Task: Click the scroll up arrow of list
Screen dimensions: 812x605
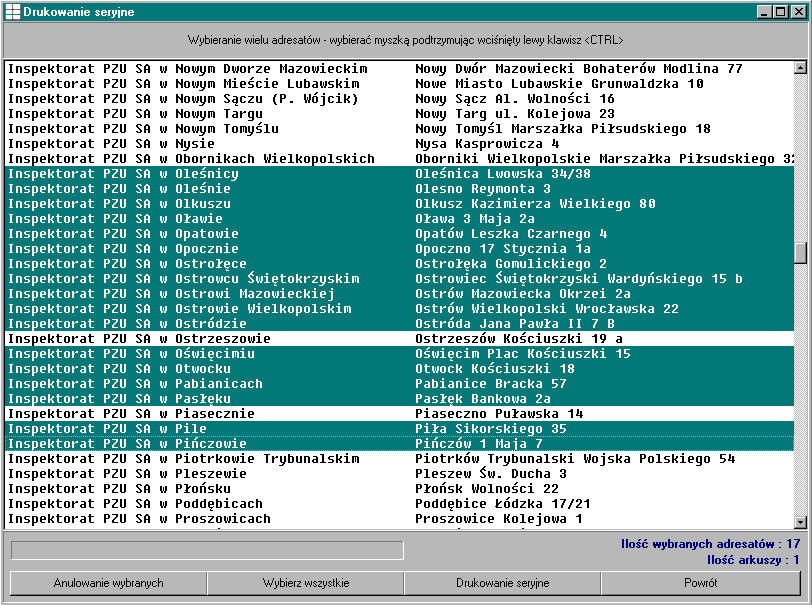Action: [x=800, y=67]
